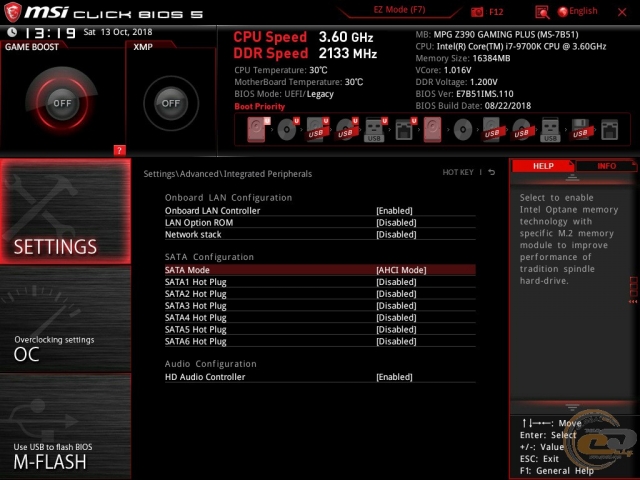Image resolution: width=640 pixels, height=480 pixels.
Task: Click the UEFI USB CD/DVD boot icon
Action: [347, 129]
